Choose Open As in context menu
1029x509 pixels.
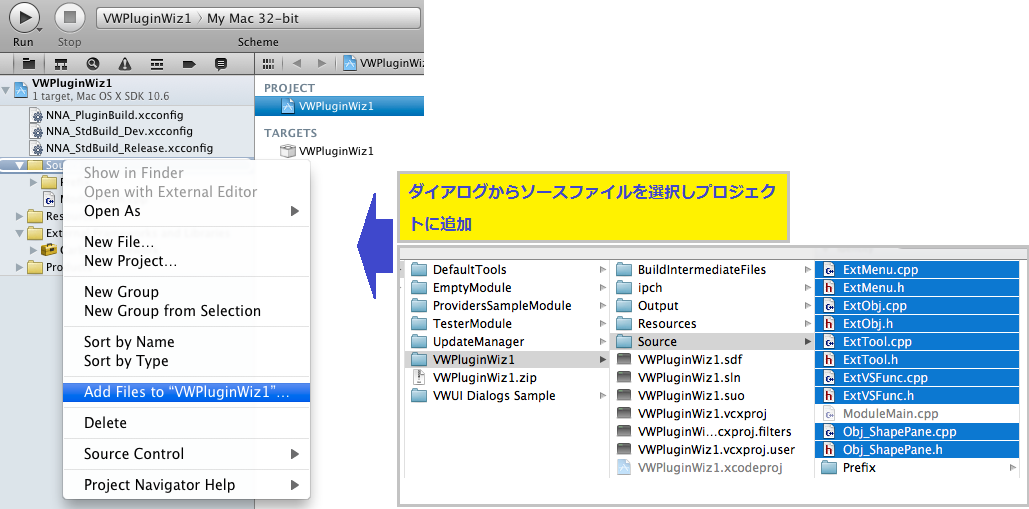pos(186,211)
